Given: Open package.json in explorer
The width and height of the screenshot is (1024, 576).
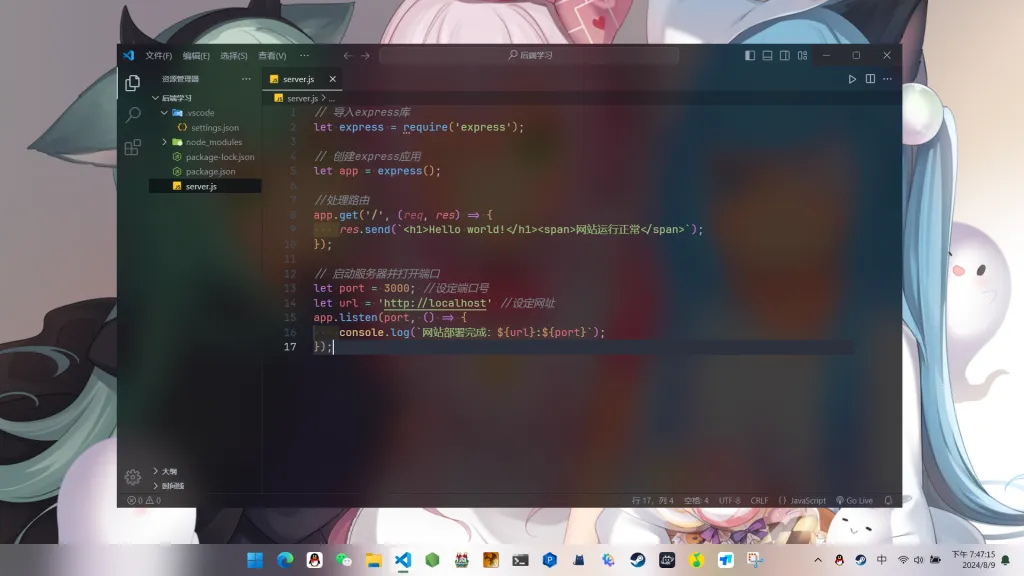Looking at the screenshot, I should coord(210,172).
